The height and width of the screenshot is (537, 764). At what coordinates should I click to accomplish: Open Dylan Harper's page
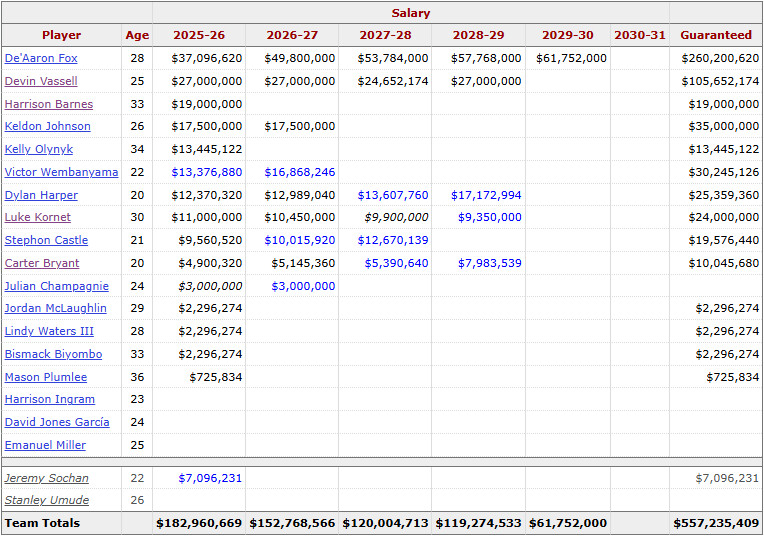point(41,195)
